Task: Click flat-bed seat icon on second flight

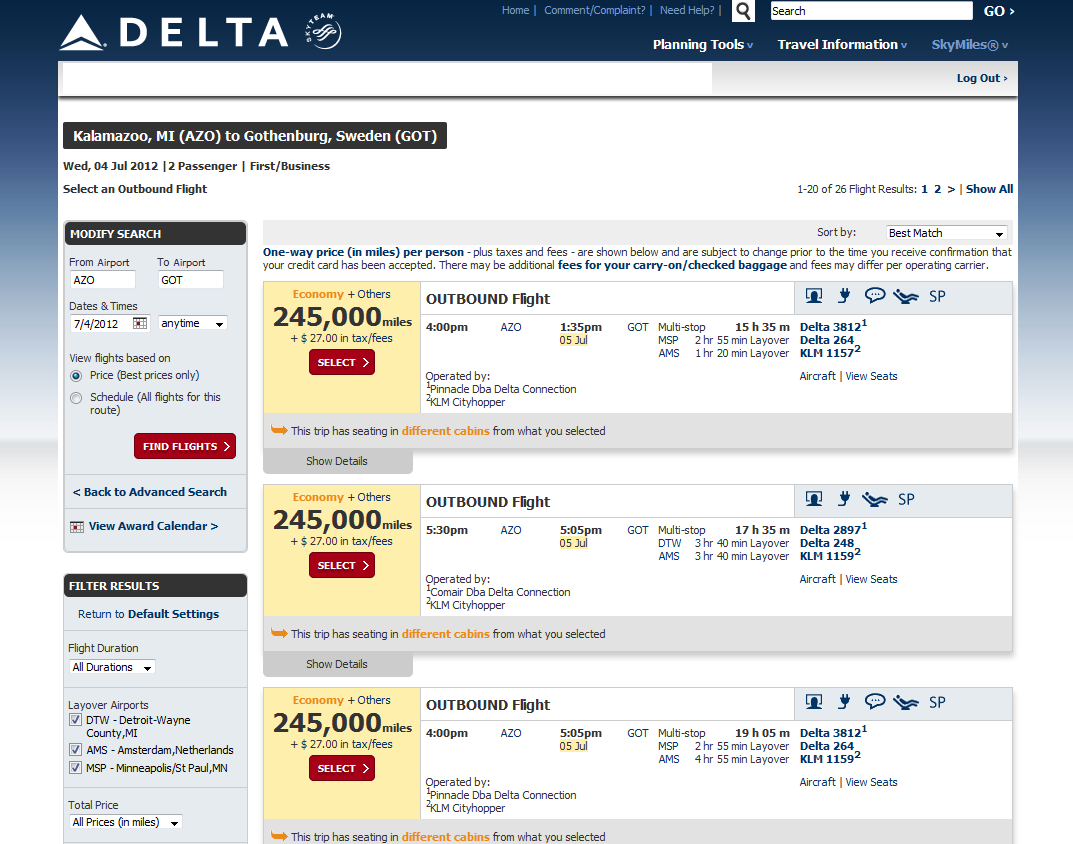Action: tap(875, 499)
